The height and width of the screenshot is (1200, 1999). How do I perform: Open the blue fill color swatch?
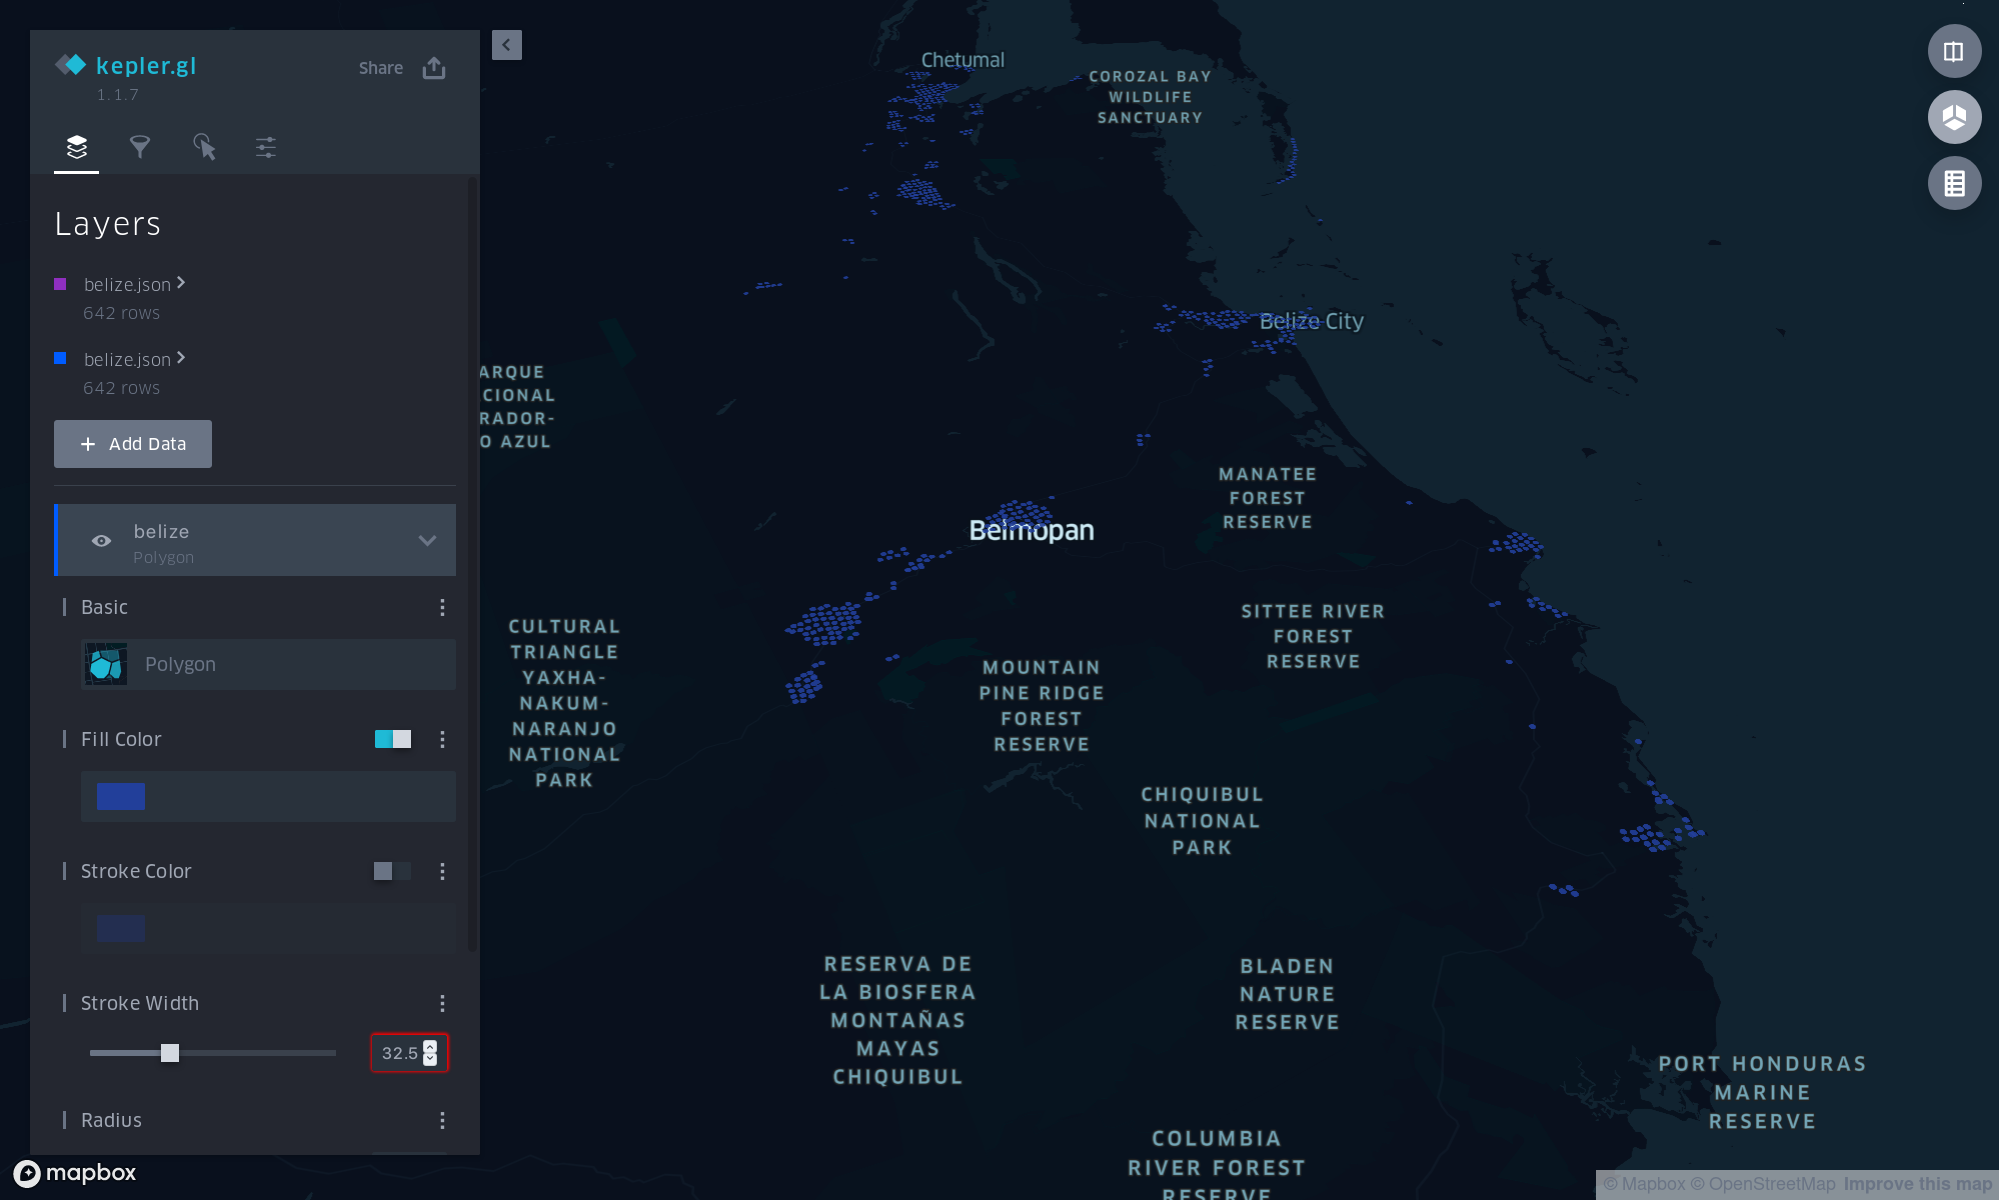point(121,796)
